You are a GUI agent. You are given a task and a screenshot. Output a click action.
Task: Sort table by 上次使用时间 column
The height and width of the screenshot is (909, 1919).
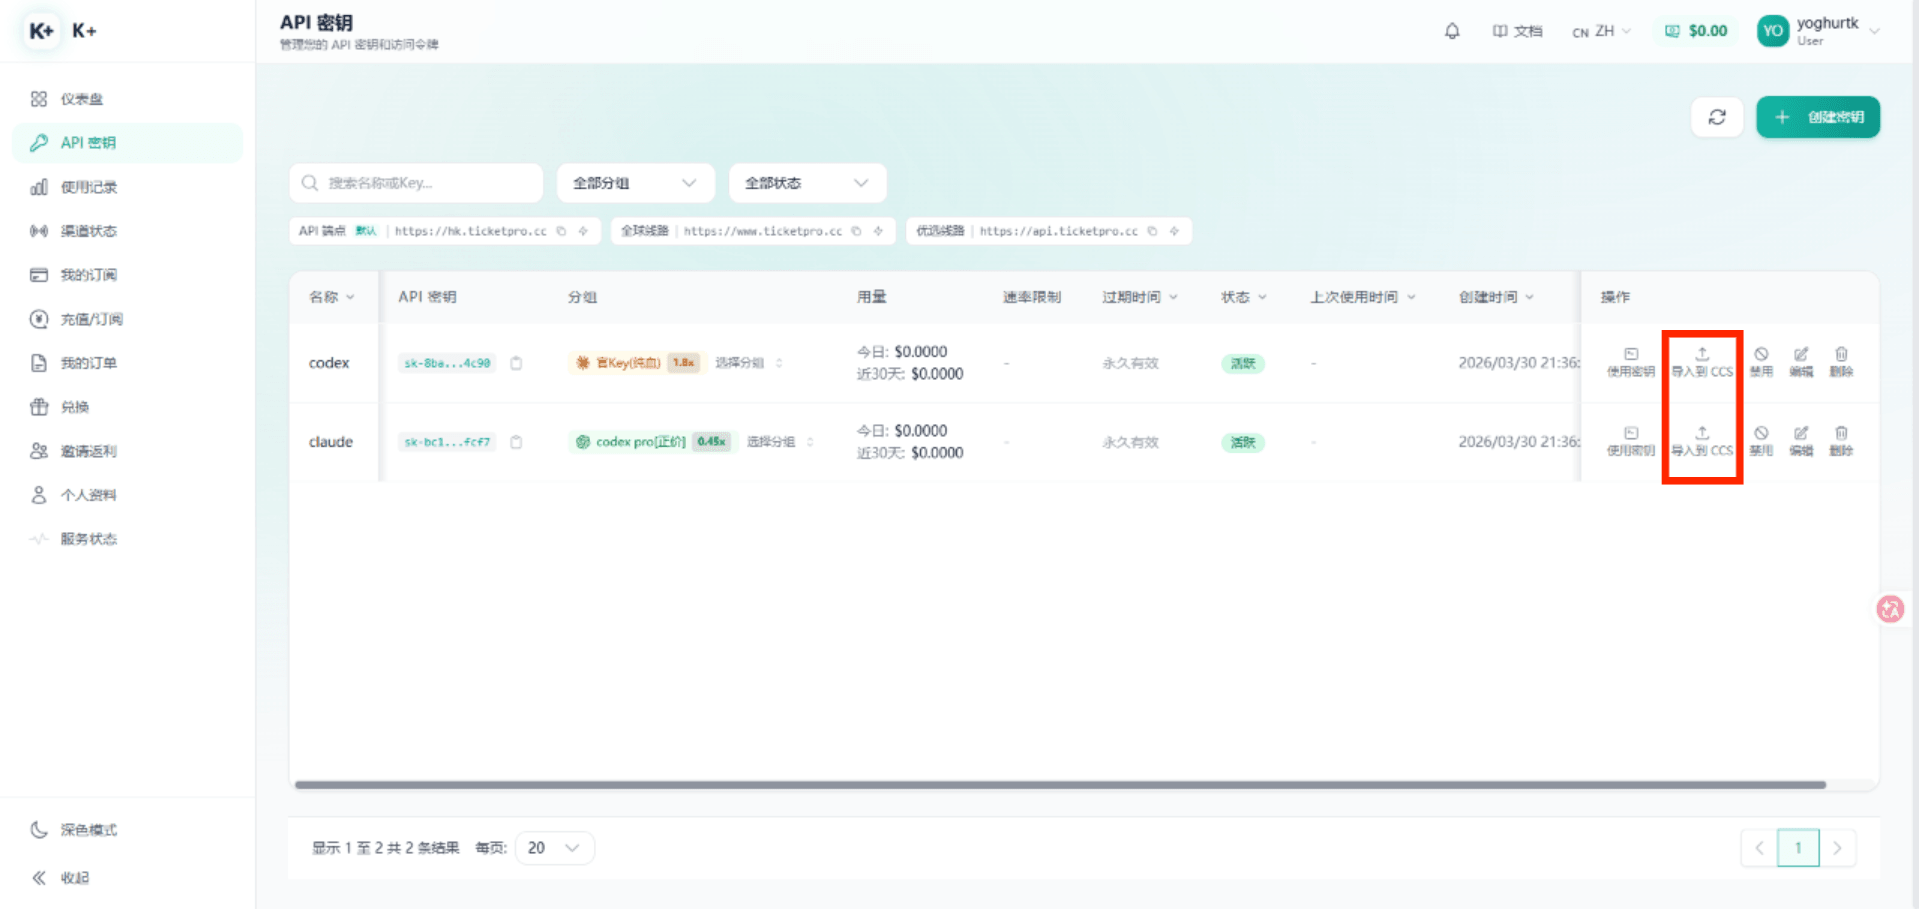tap(1363, 297)
